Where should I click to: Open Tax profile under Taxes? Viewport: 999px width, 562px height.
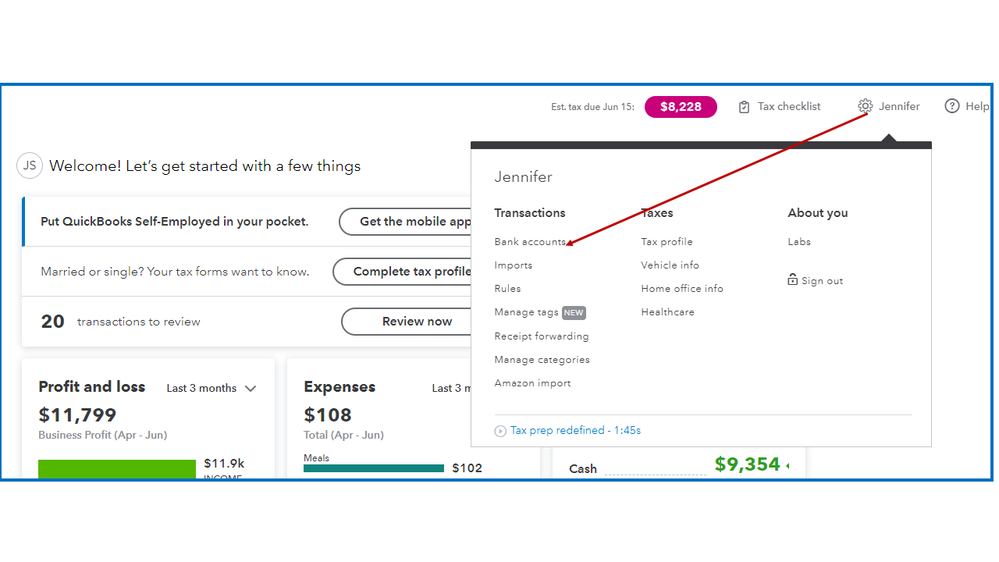click(x=666, y=242)
